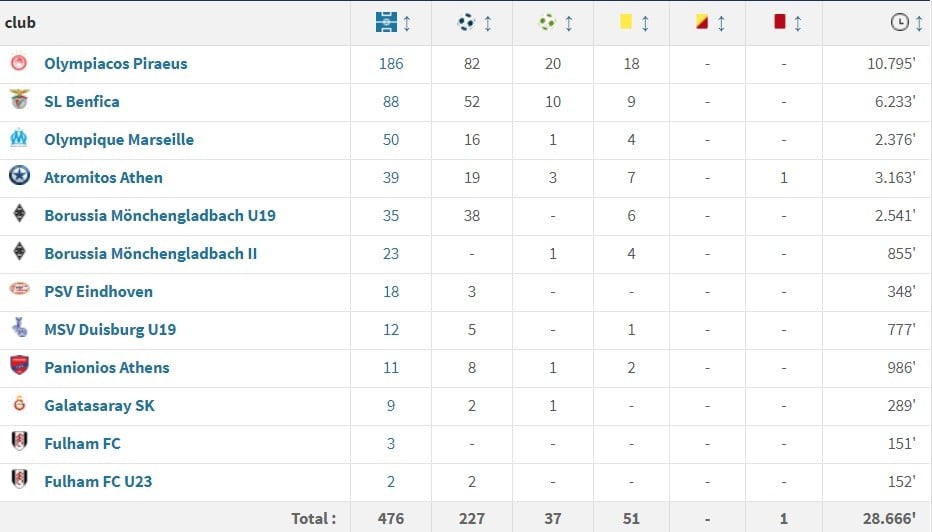Click the green assists ball header icon
The width and height of the screenshot is (932, 532).
[547, 23]
